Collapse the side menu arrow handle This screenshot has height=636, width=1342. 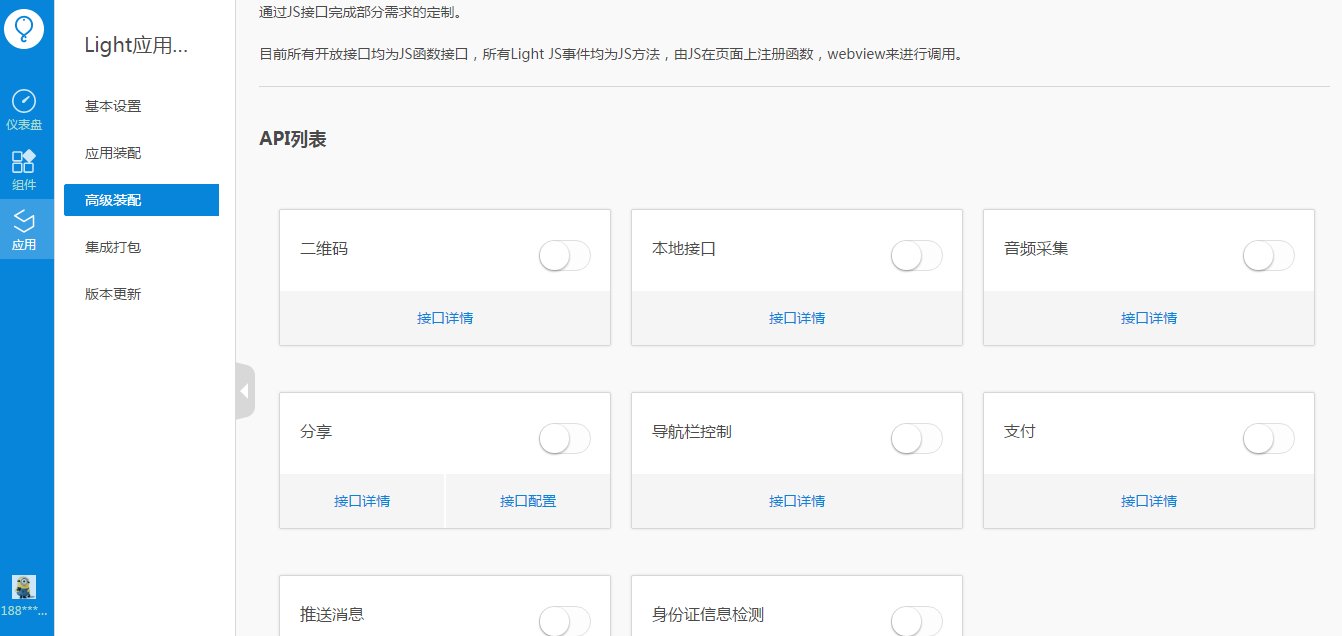(x=245, y=391)
